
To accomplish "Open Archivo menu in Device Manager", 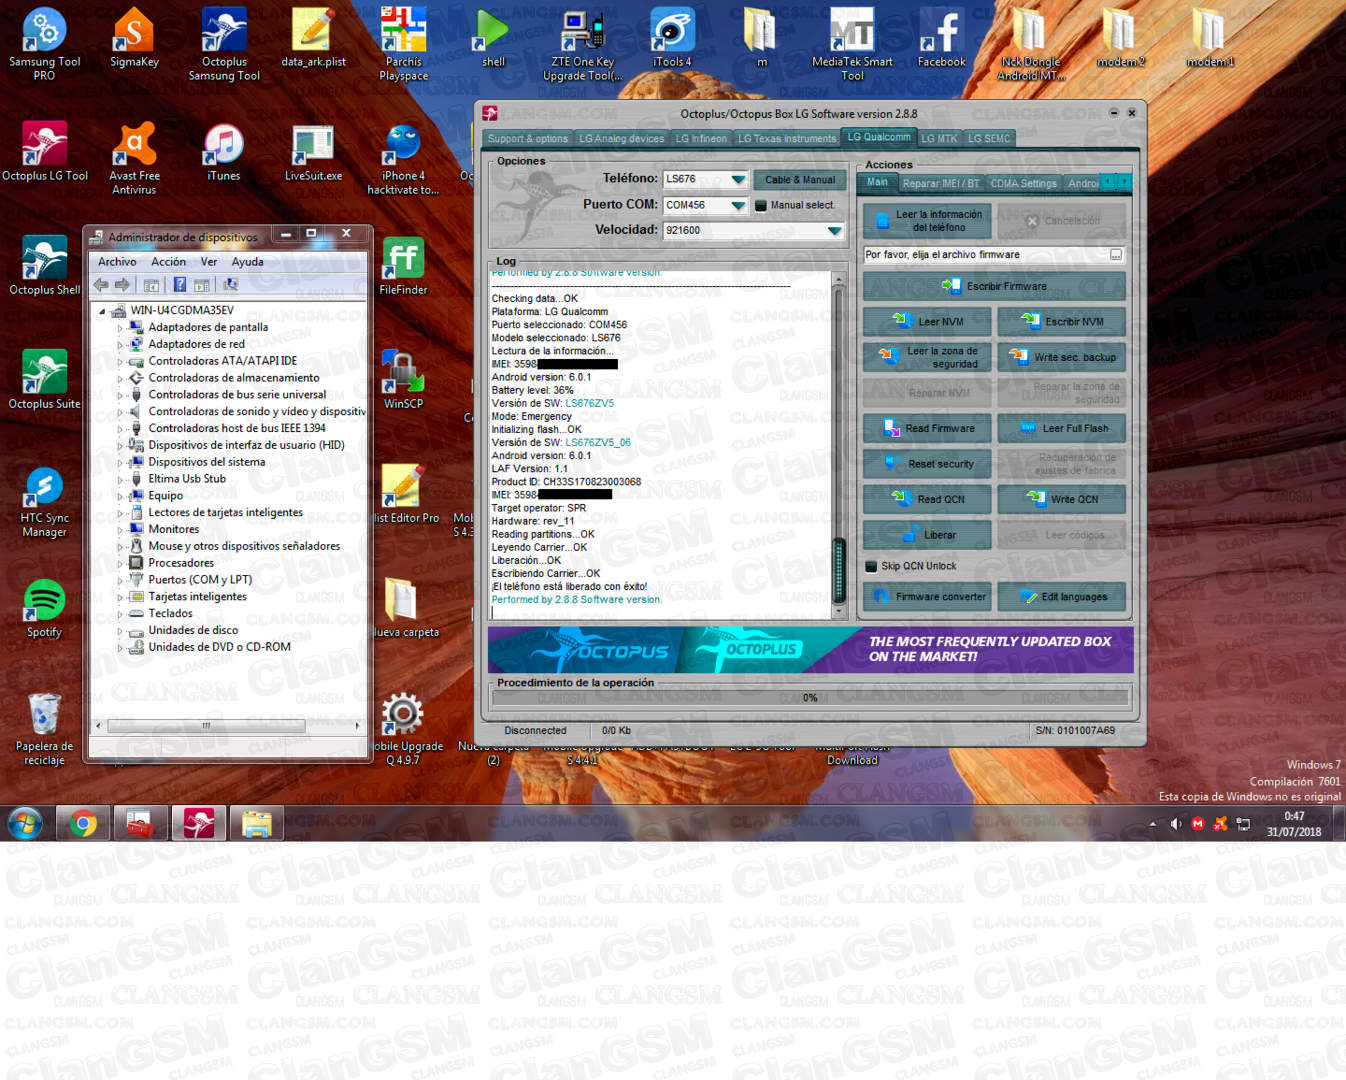I will [117, 262].
